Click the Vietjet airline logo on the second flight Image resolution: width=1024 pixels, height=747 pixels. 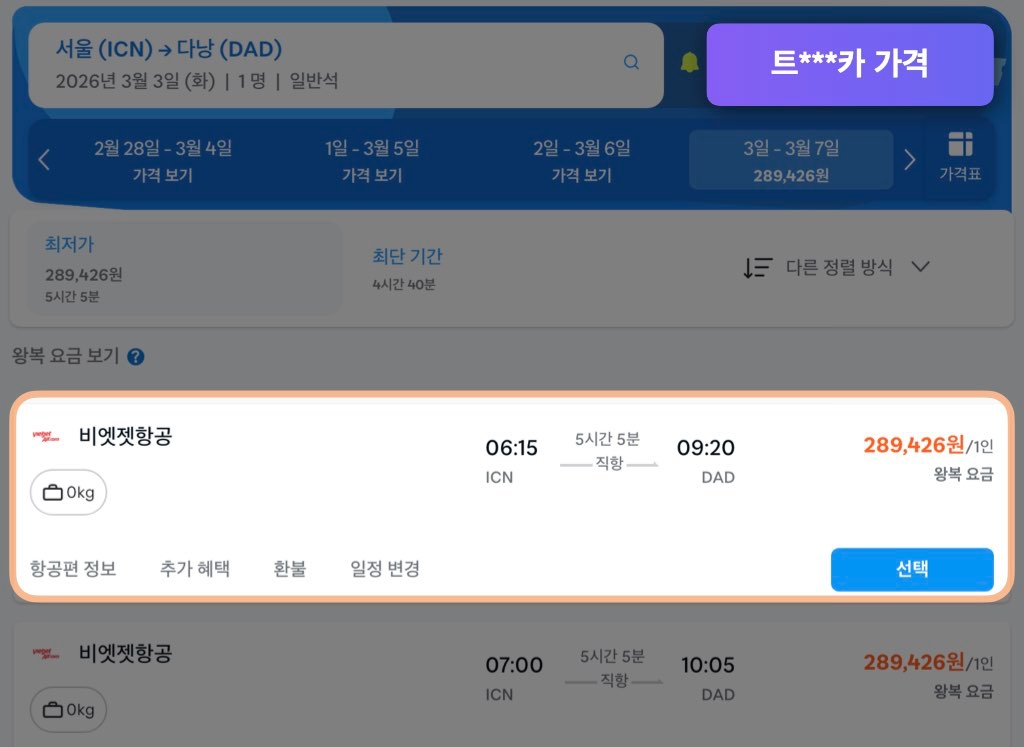(47, 654)
